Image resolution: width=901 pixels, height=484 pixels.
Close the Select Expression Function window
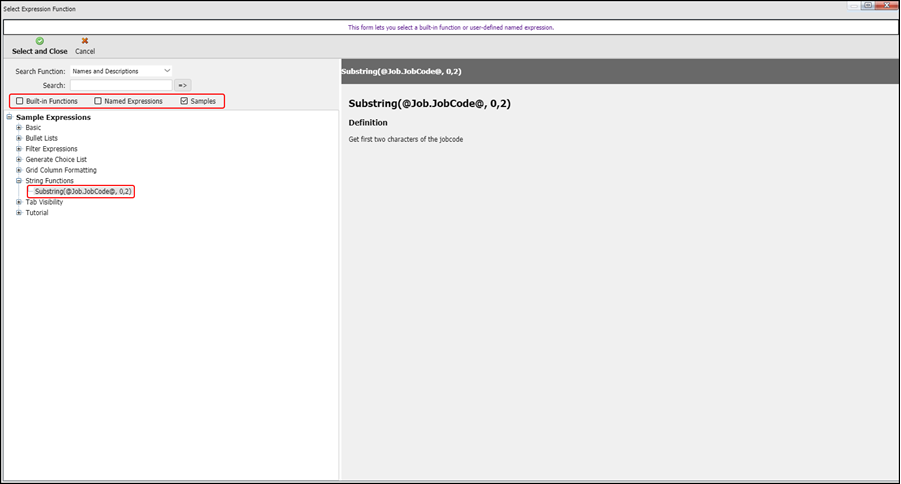pyautogui.click(x=886, y=6)
